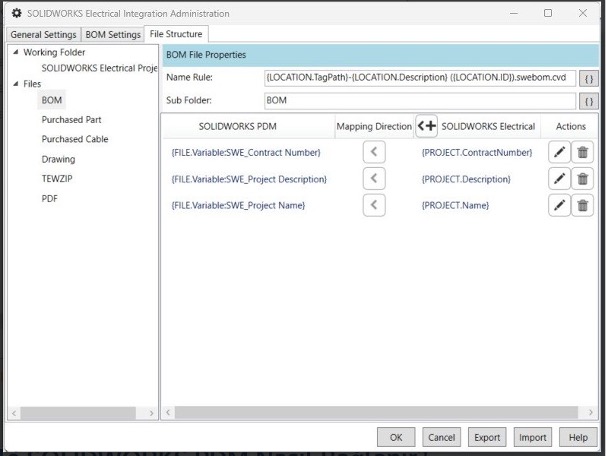The image size is (606, 456).
Task: Select TEWZIP file type
Action: point(57,179)
